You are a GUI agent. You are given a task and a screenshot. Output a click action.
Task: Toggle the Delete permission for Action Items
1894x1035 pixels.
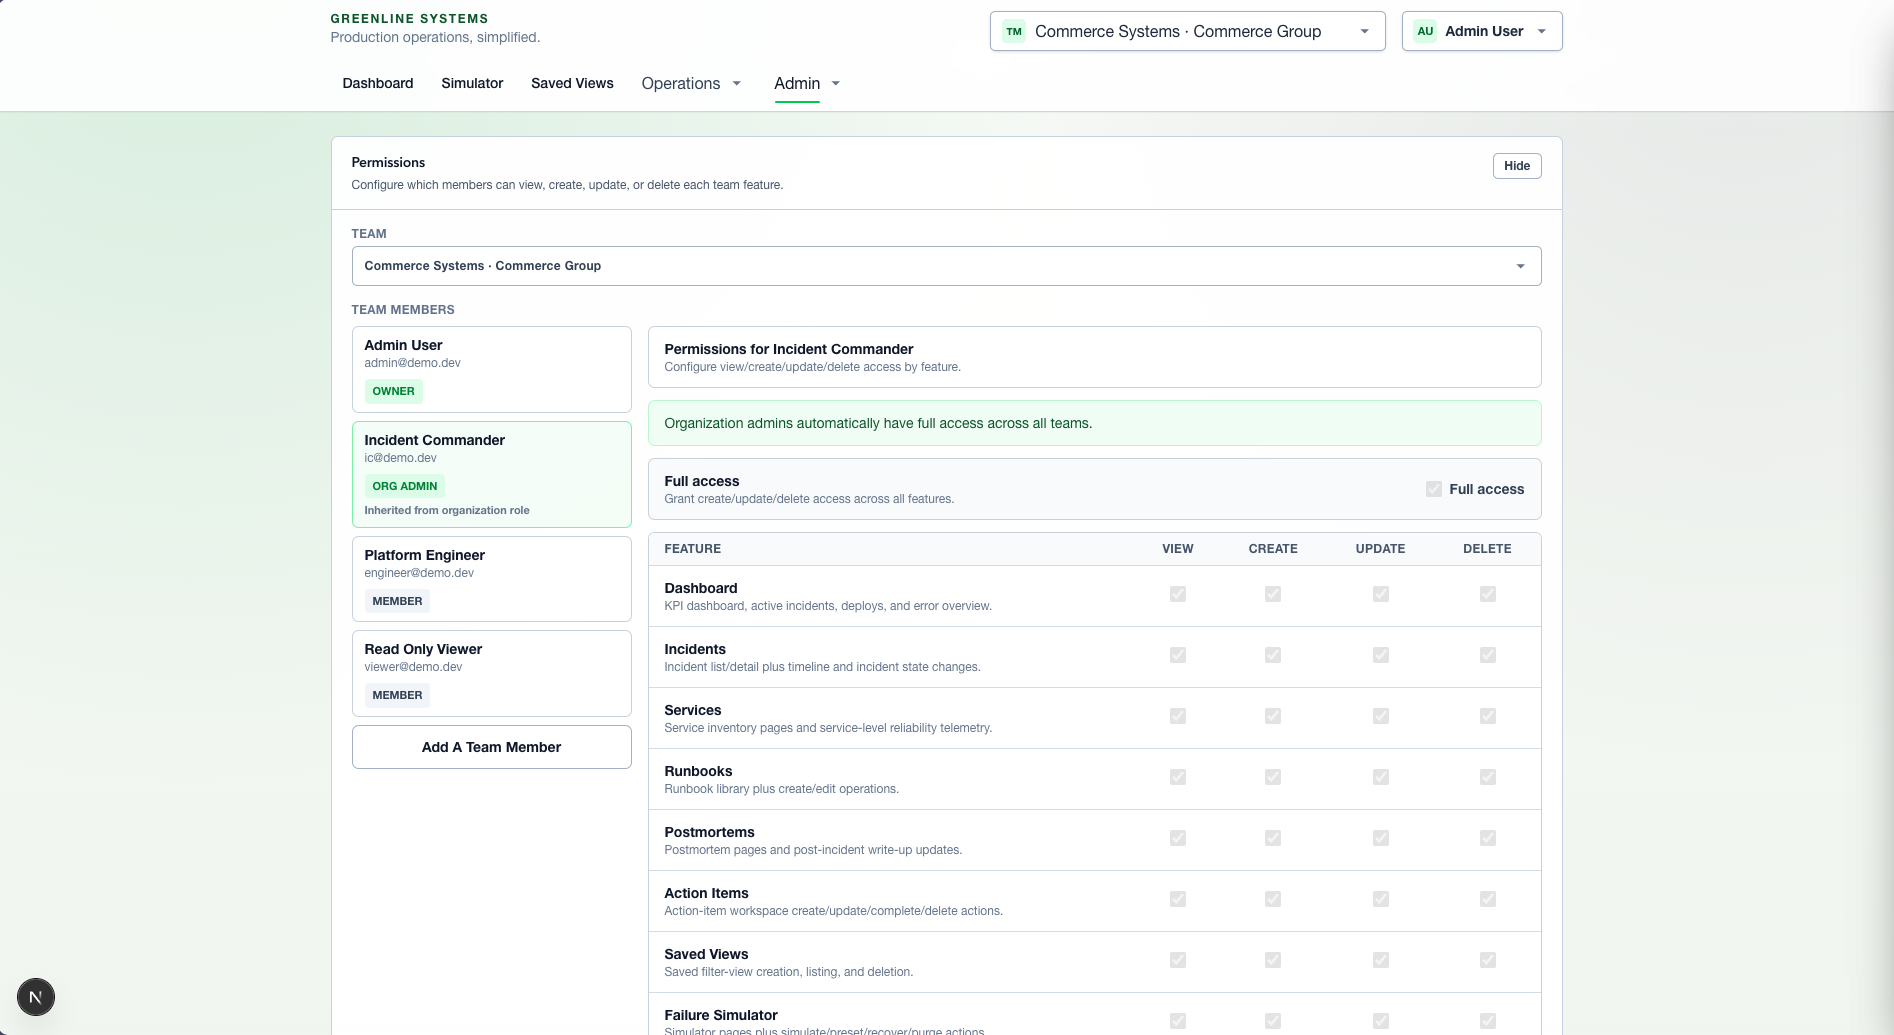pos(1487,899)
